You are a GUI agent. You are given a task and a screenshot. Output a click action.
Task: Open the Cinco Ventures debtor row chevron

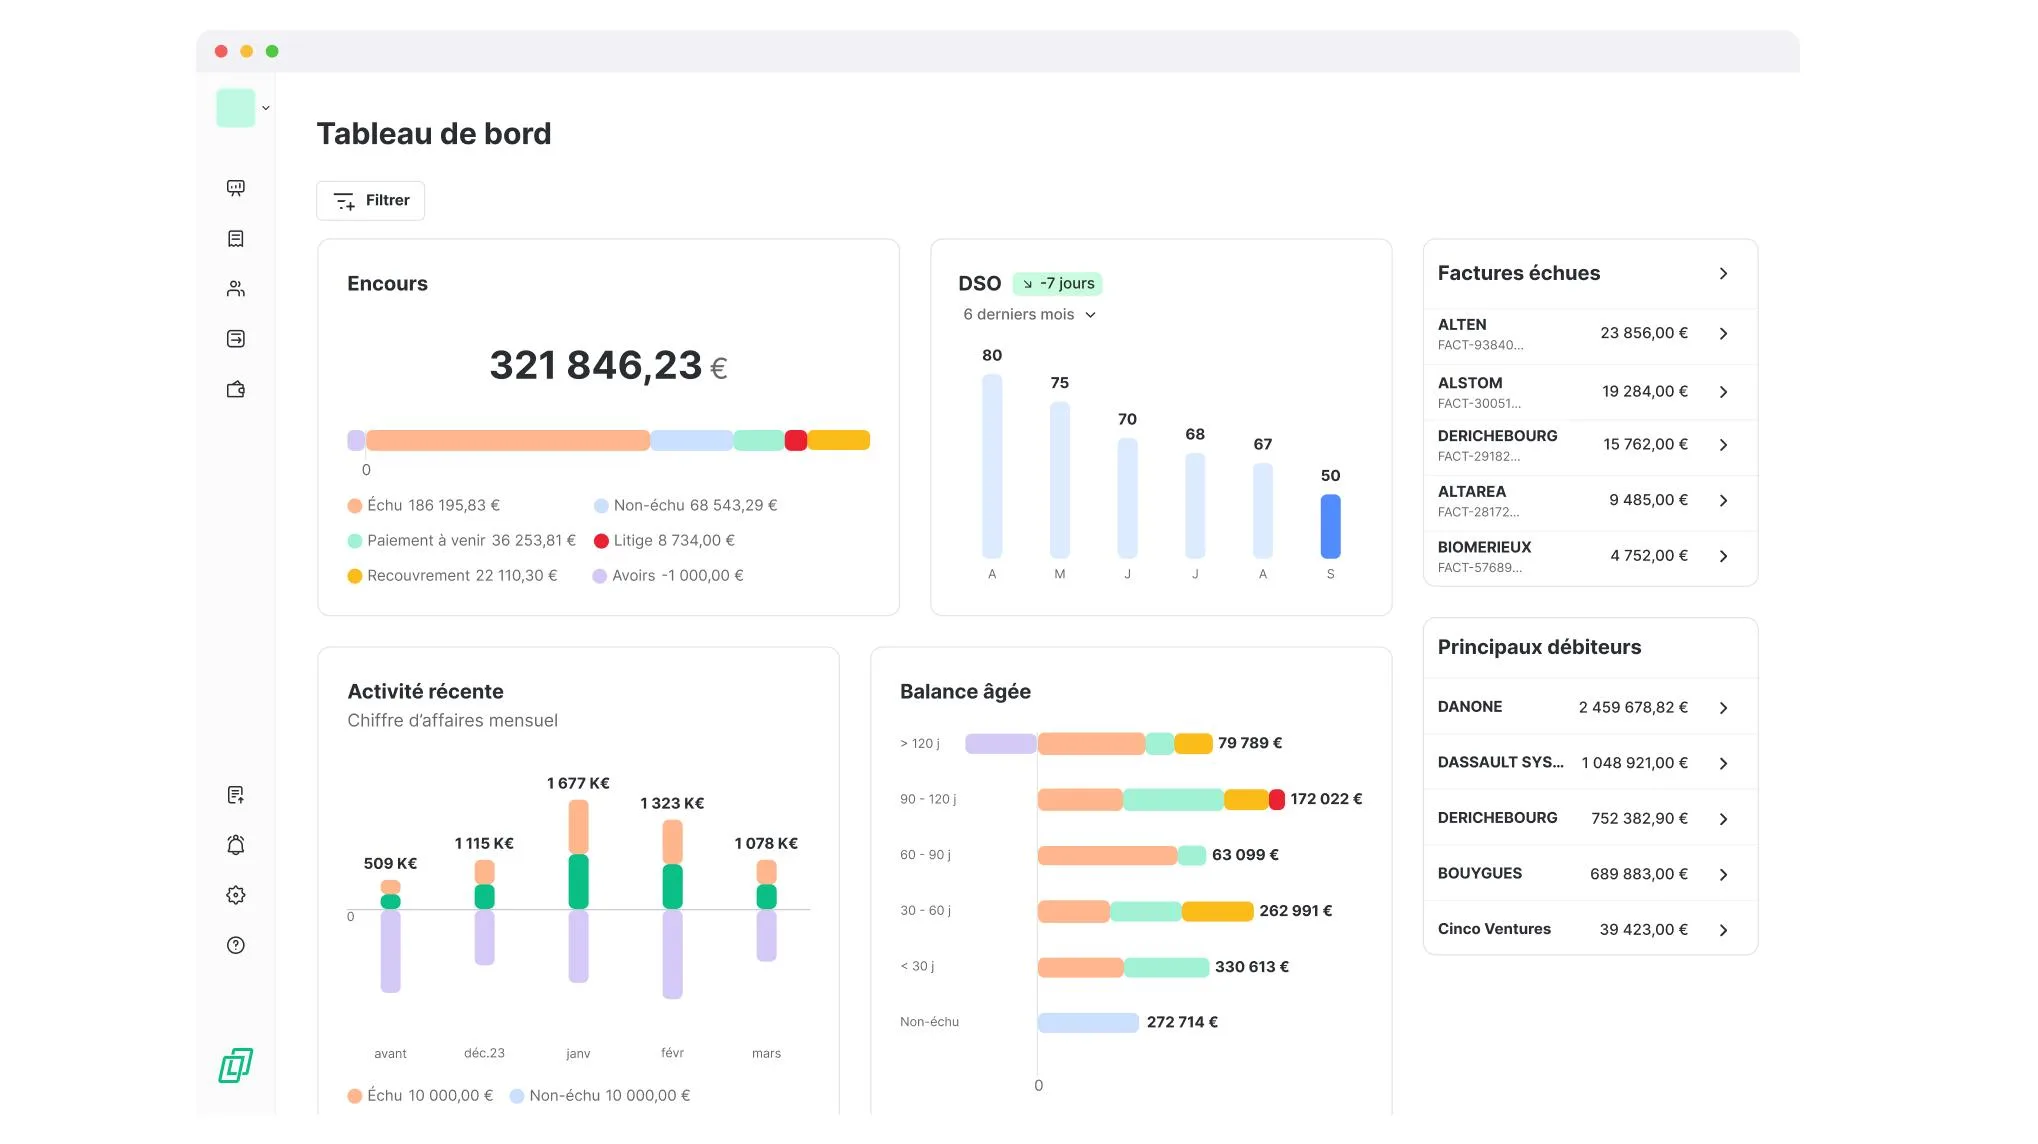(x=1724, y=930)
